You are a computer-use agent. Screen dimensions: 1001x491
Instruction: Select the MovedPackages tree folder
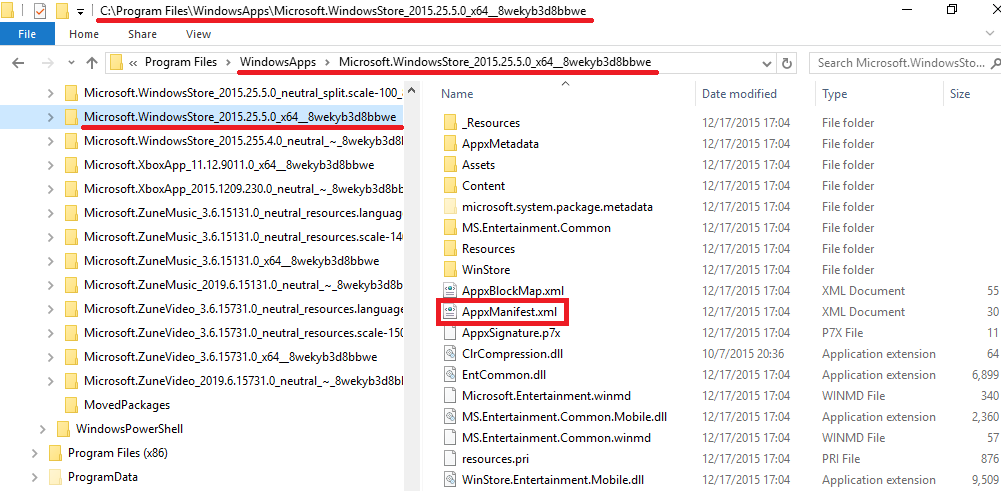click(x=126, y=405)
